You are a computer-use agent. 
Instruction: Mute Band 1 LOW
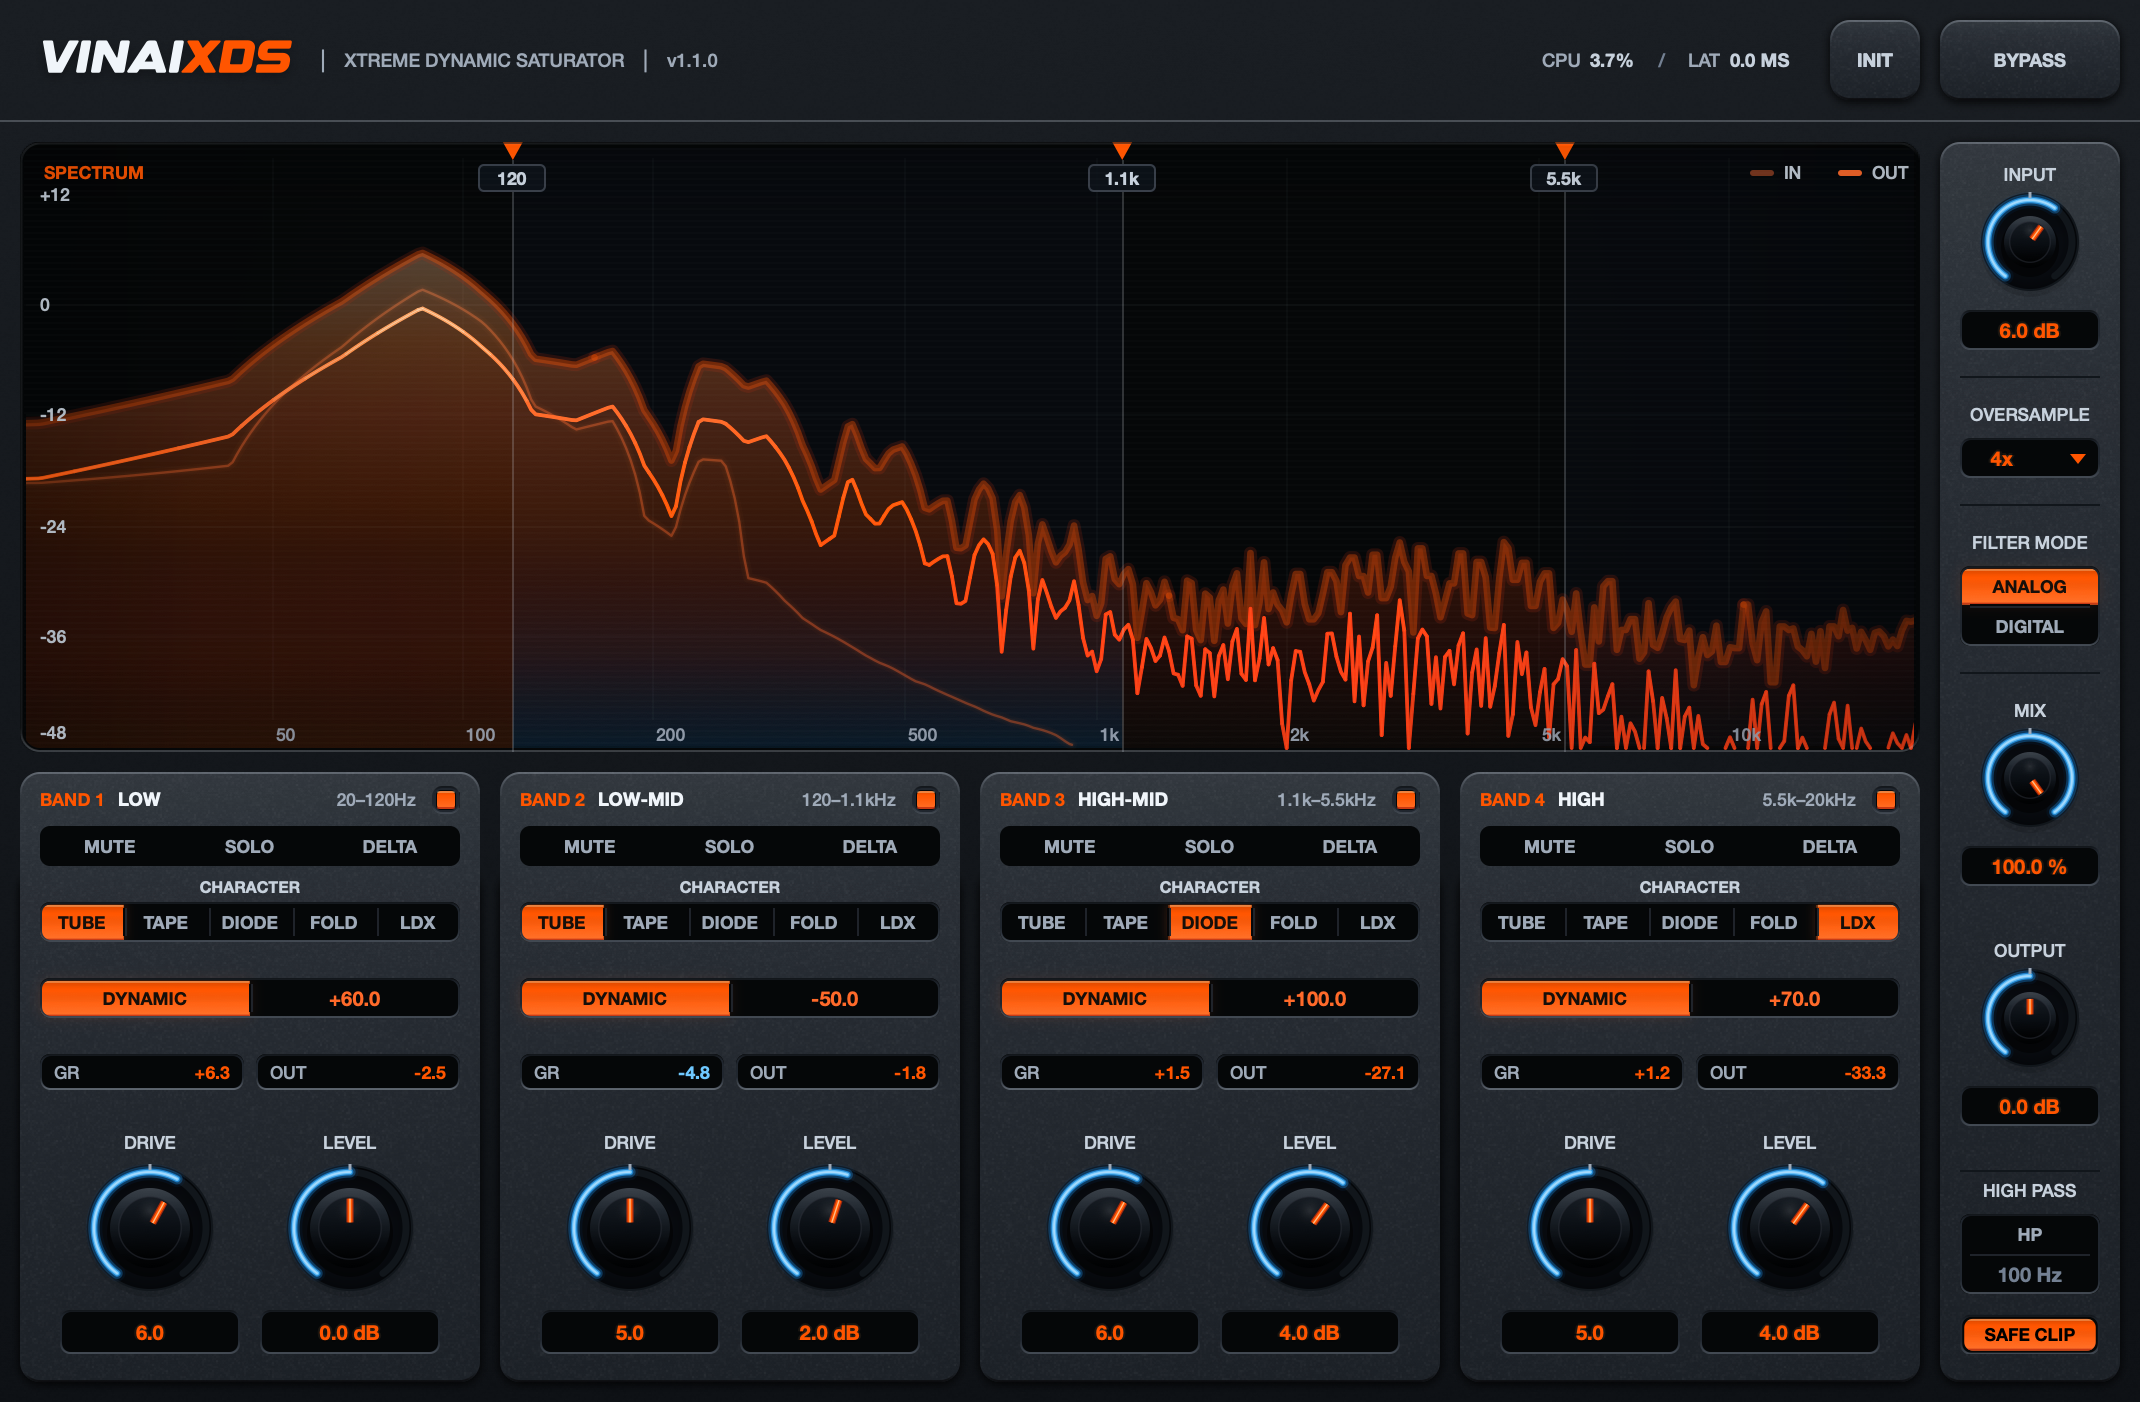pos(110,846)
